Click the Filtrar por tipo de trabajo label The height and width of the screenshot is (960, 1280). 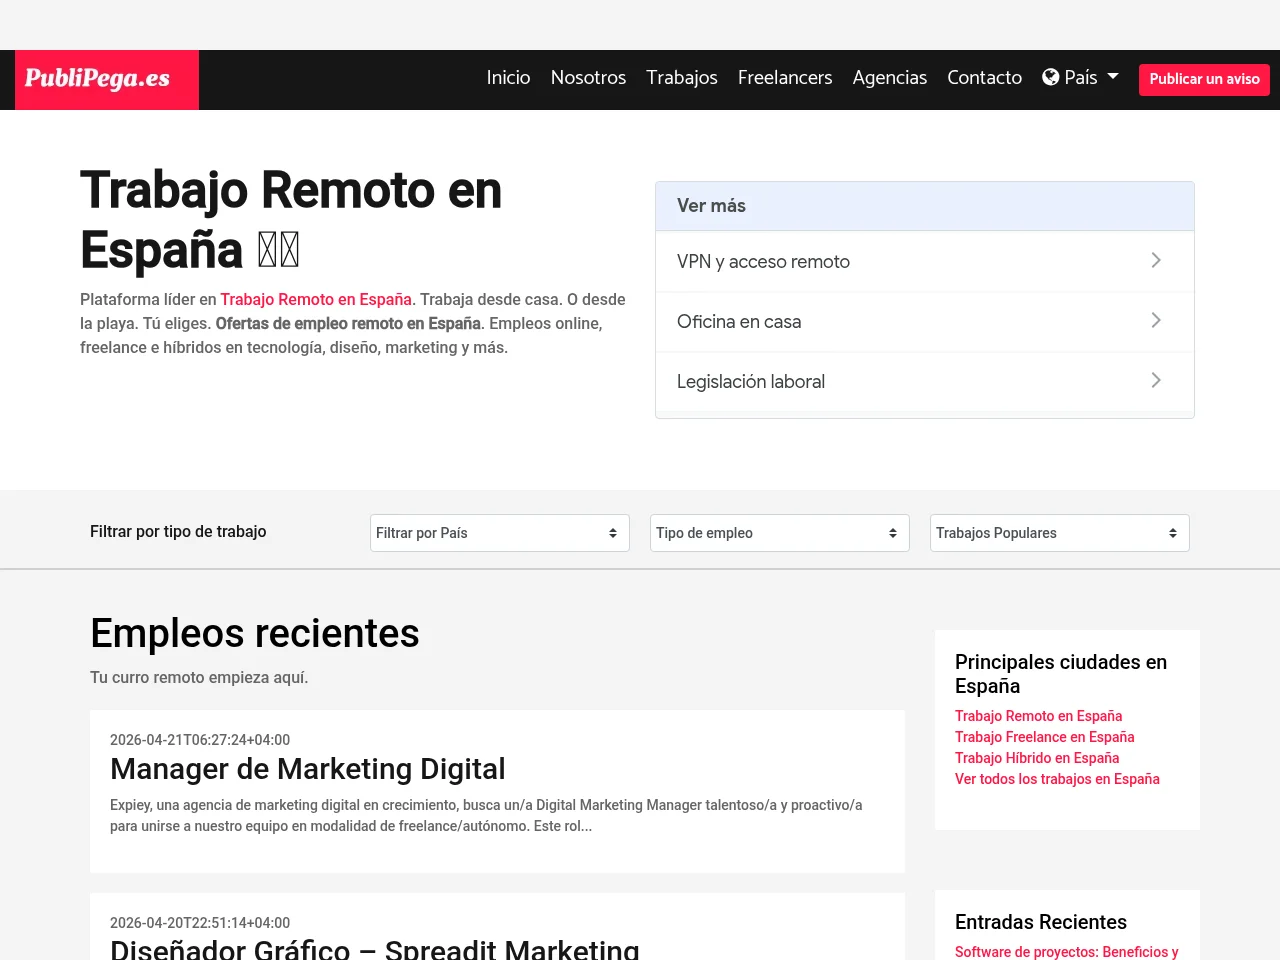point(178,531)
